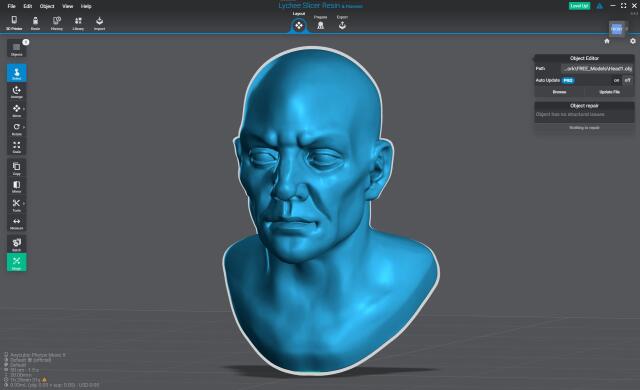Switch to the Layout tab

[x=299, y=23]
